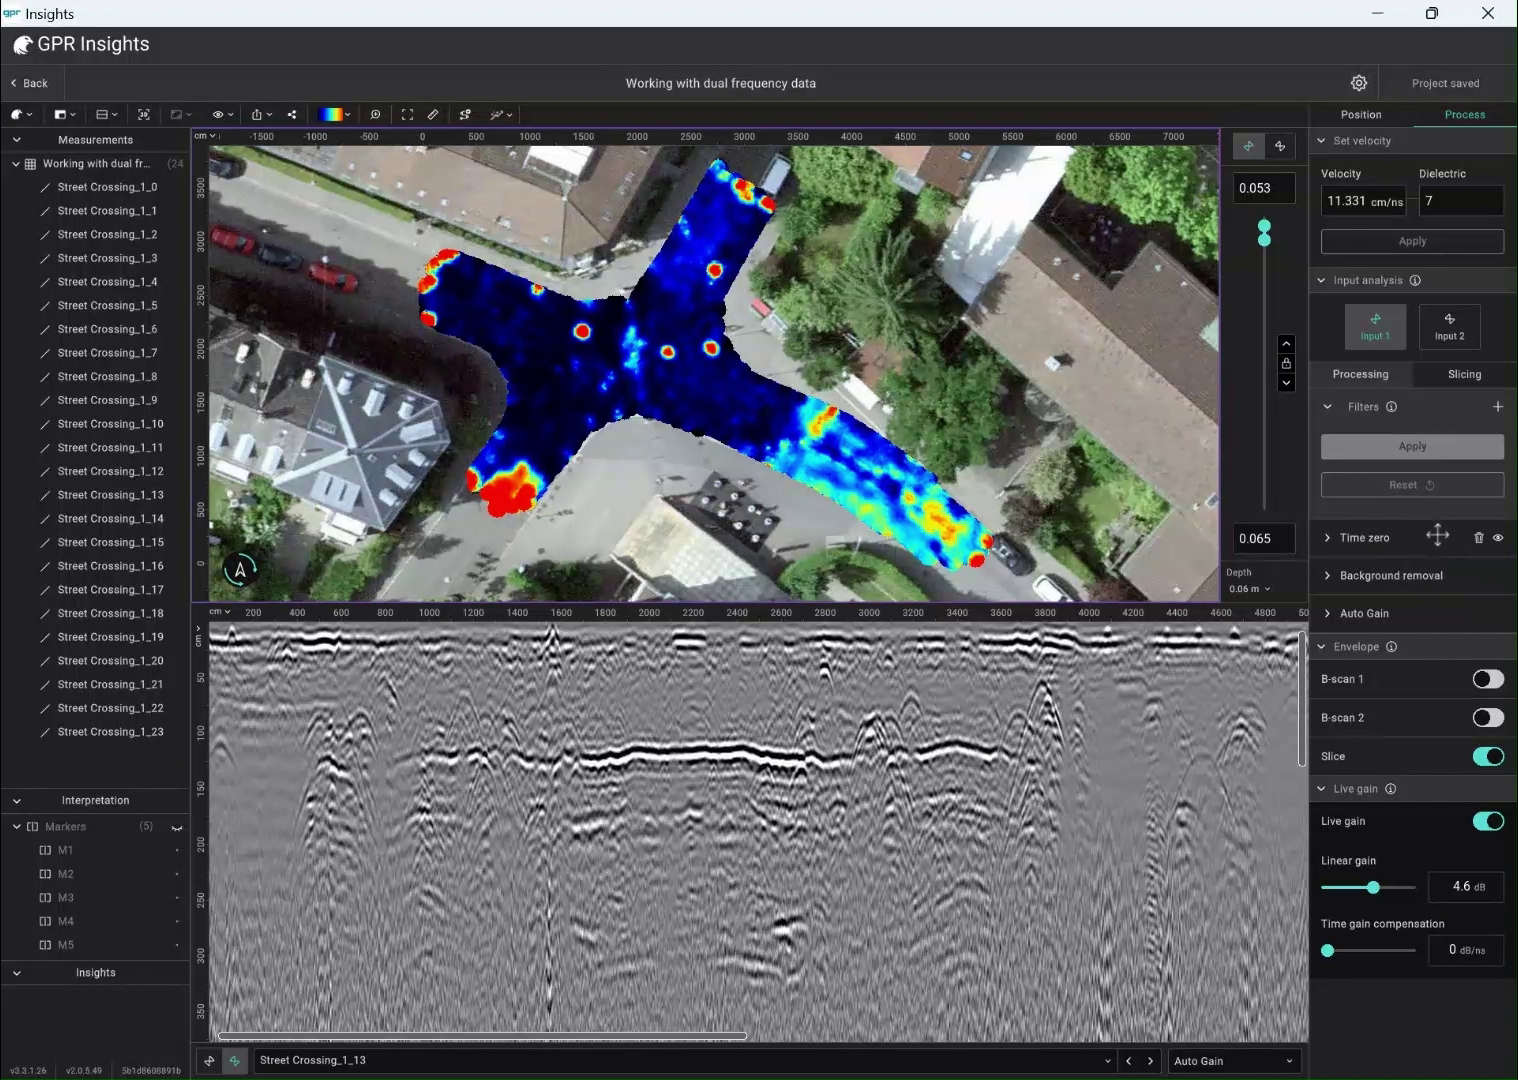The height and width of the screenshot is (1080, 1518).
Task: Select the magic wand tool in toolbar
Action: (495, 114)
